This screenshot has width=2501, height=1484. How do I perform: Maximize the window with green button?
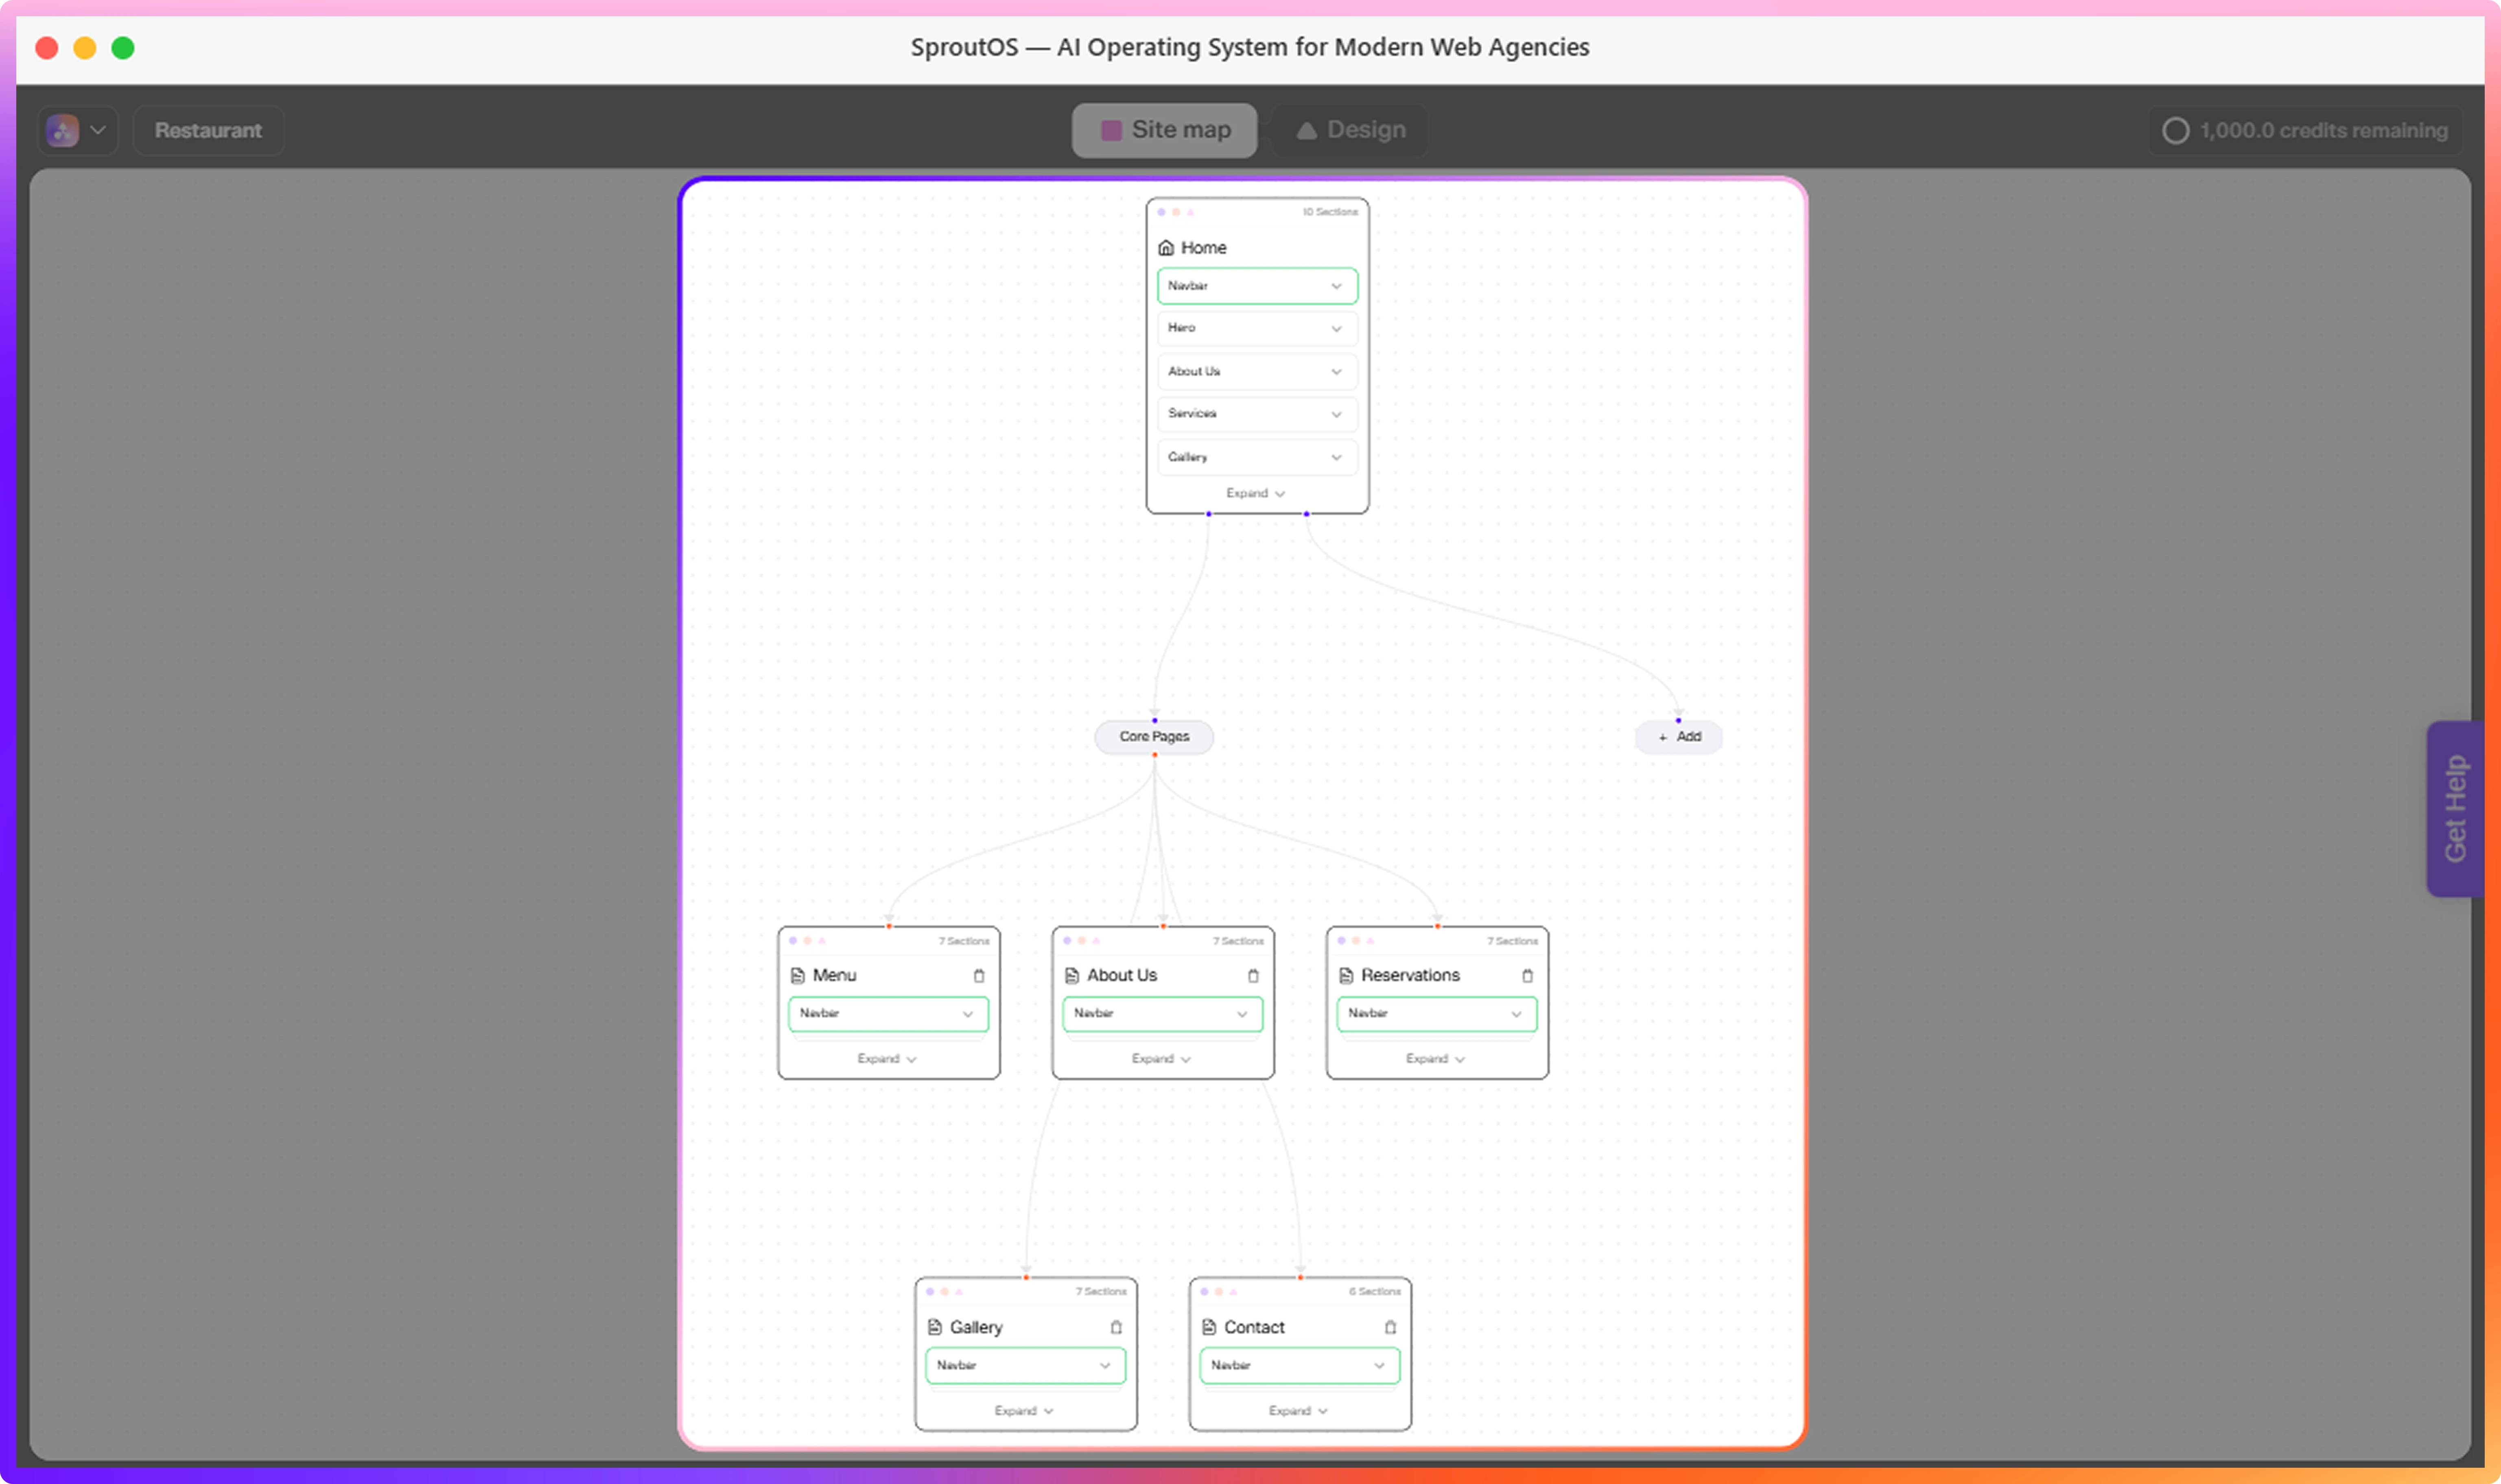(x=122, y=47)
